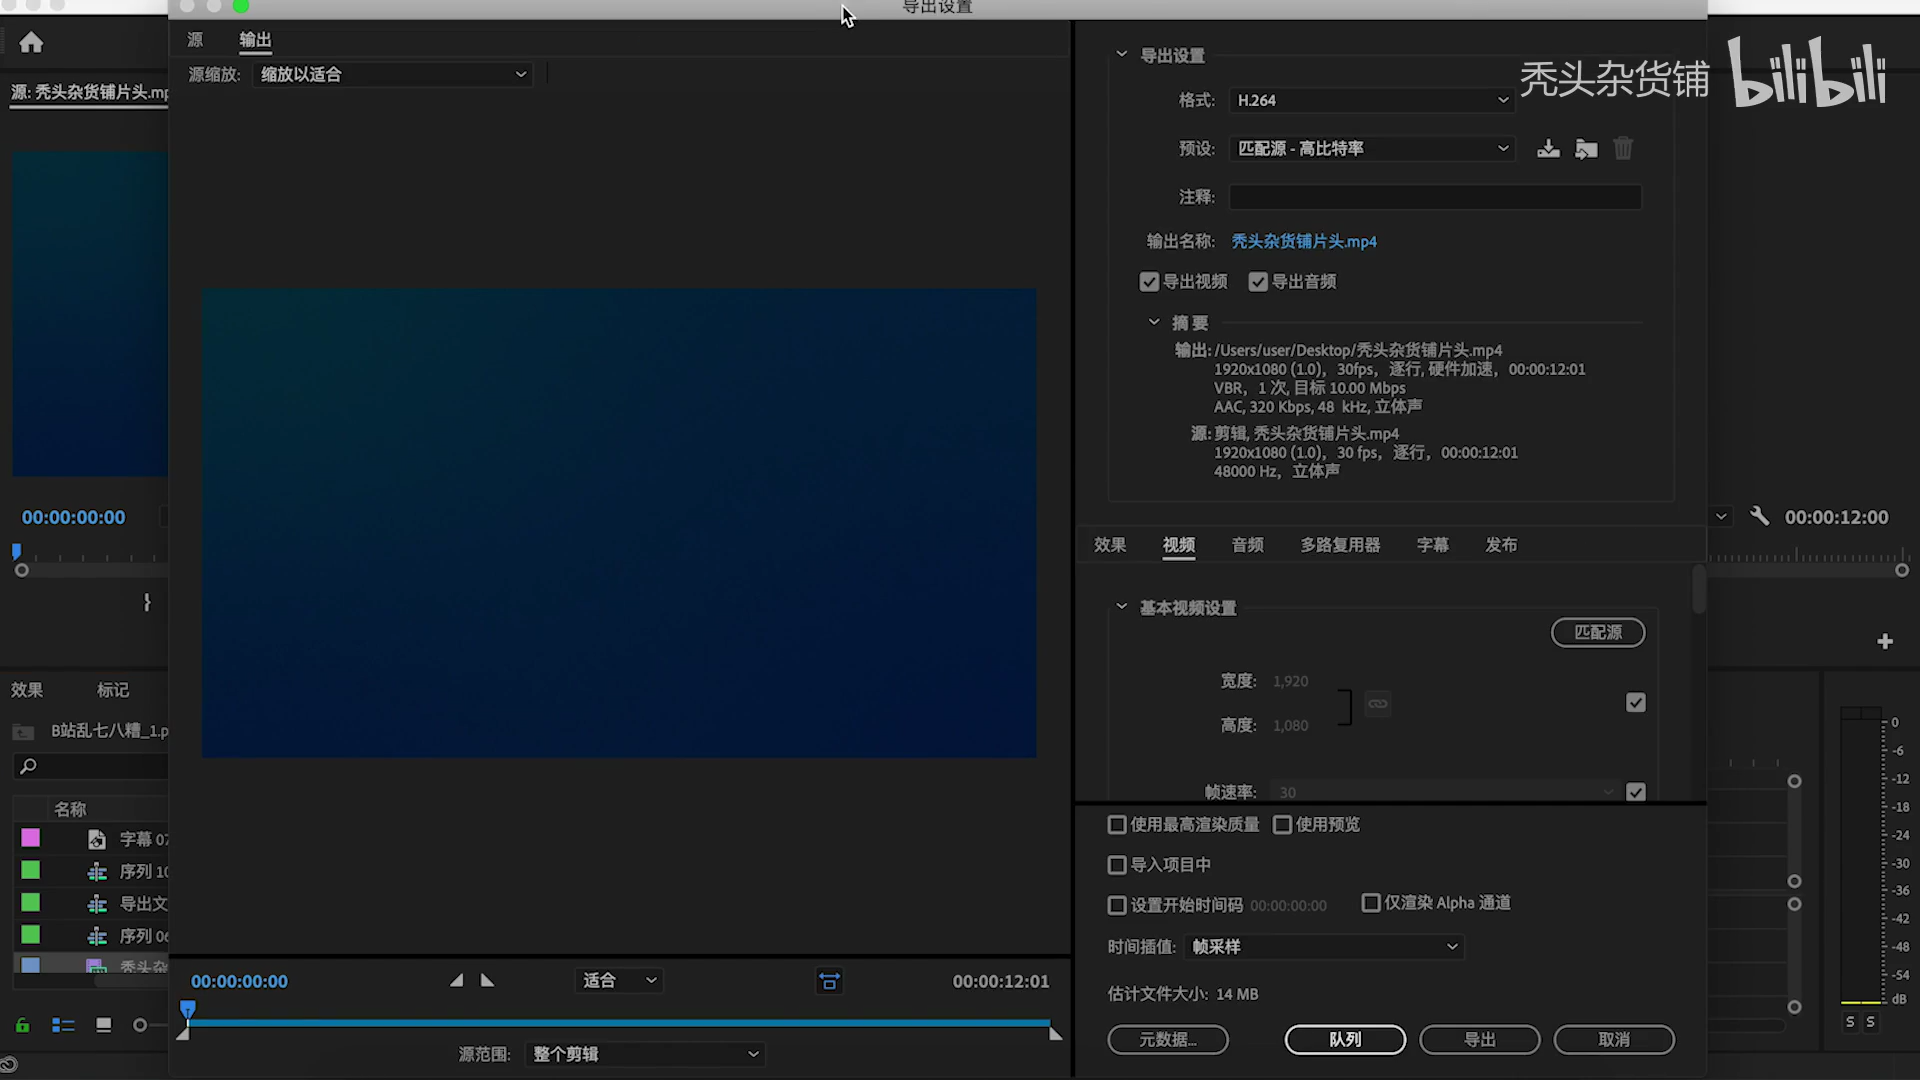This screenshot has height=1080, width=1920.
Task: Click the width-height link icon
Action: coord(1378,703)
